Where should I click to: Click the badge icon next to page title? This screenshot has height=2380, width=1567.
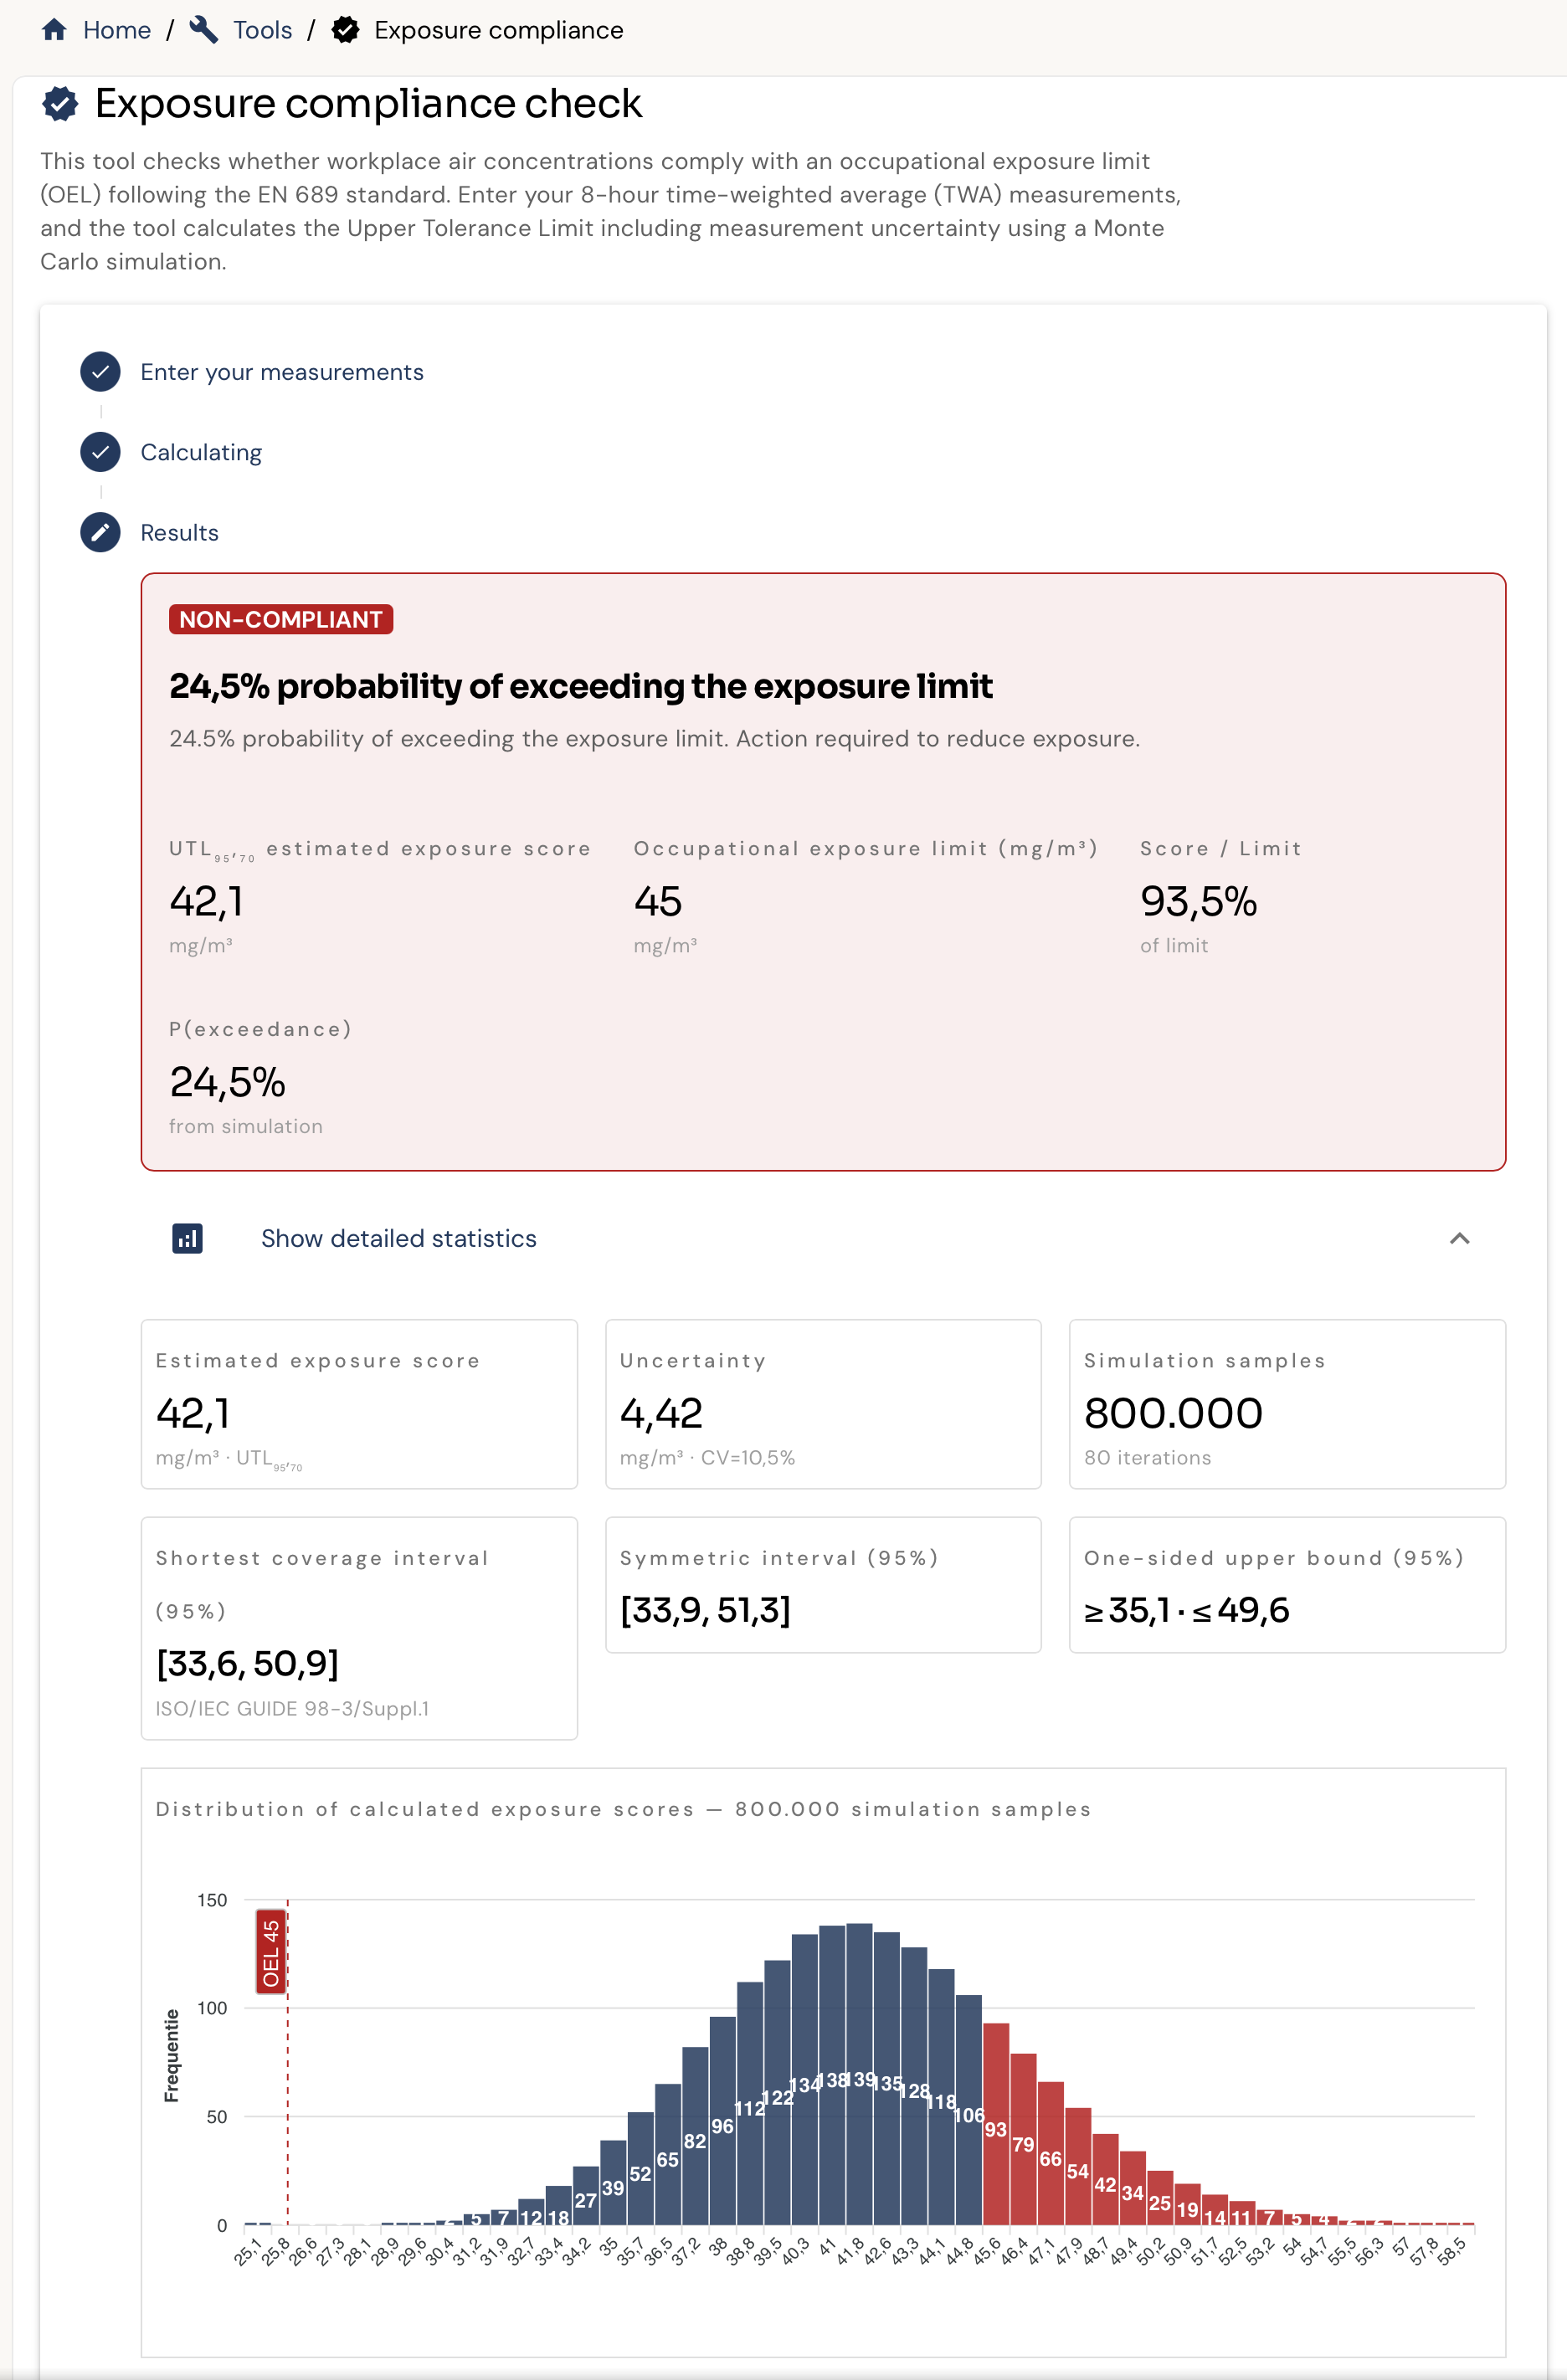coord(60,103)
